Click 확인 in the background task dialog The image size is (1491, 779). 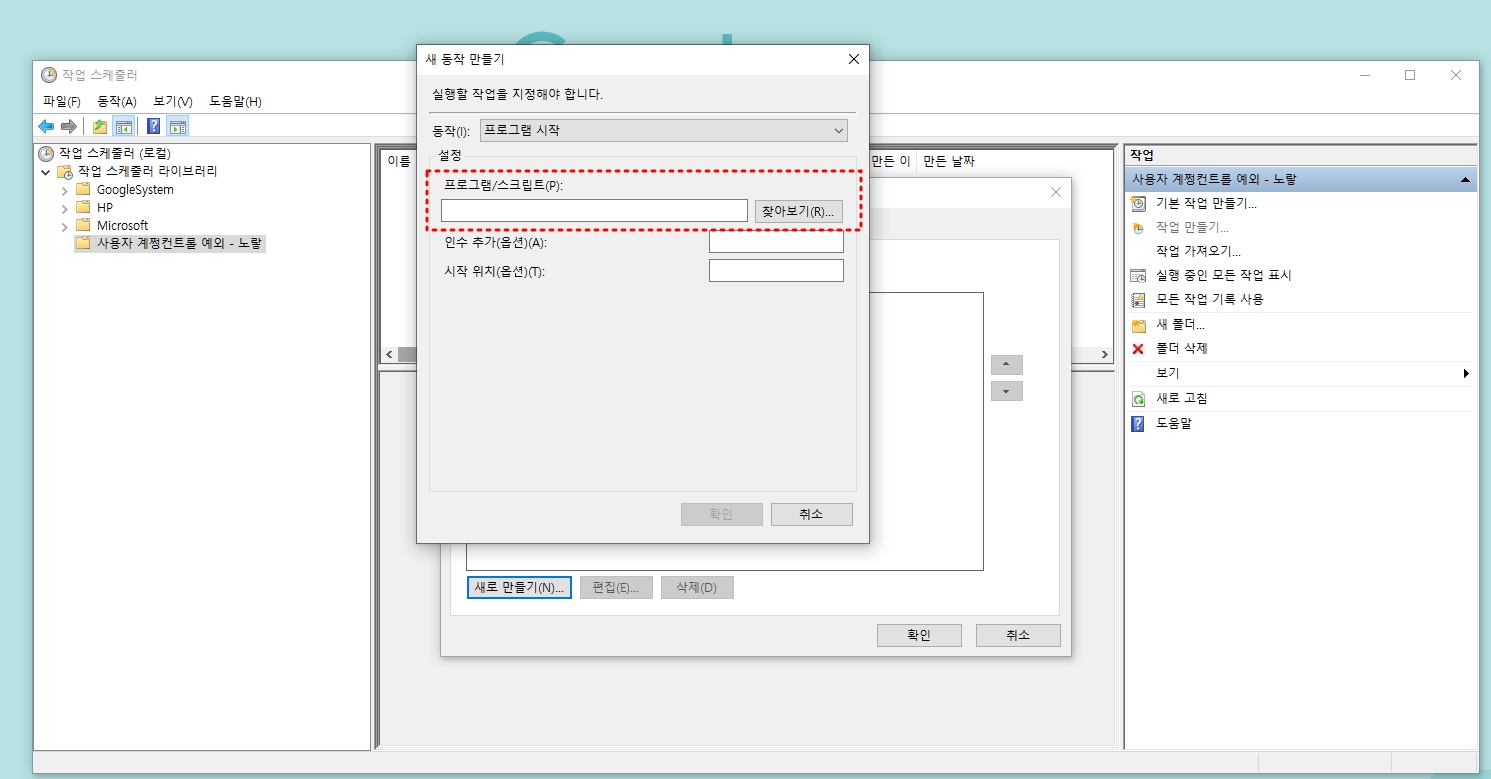click(x=919, y=635)
